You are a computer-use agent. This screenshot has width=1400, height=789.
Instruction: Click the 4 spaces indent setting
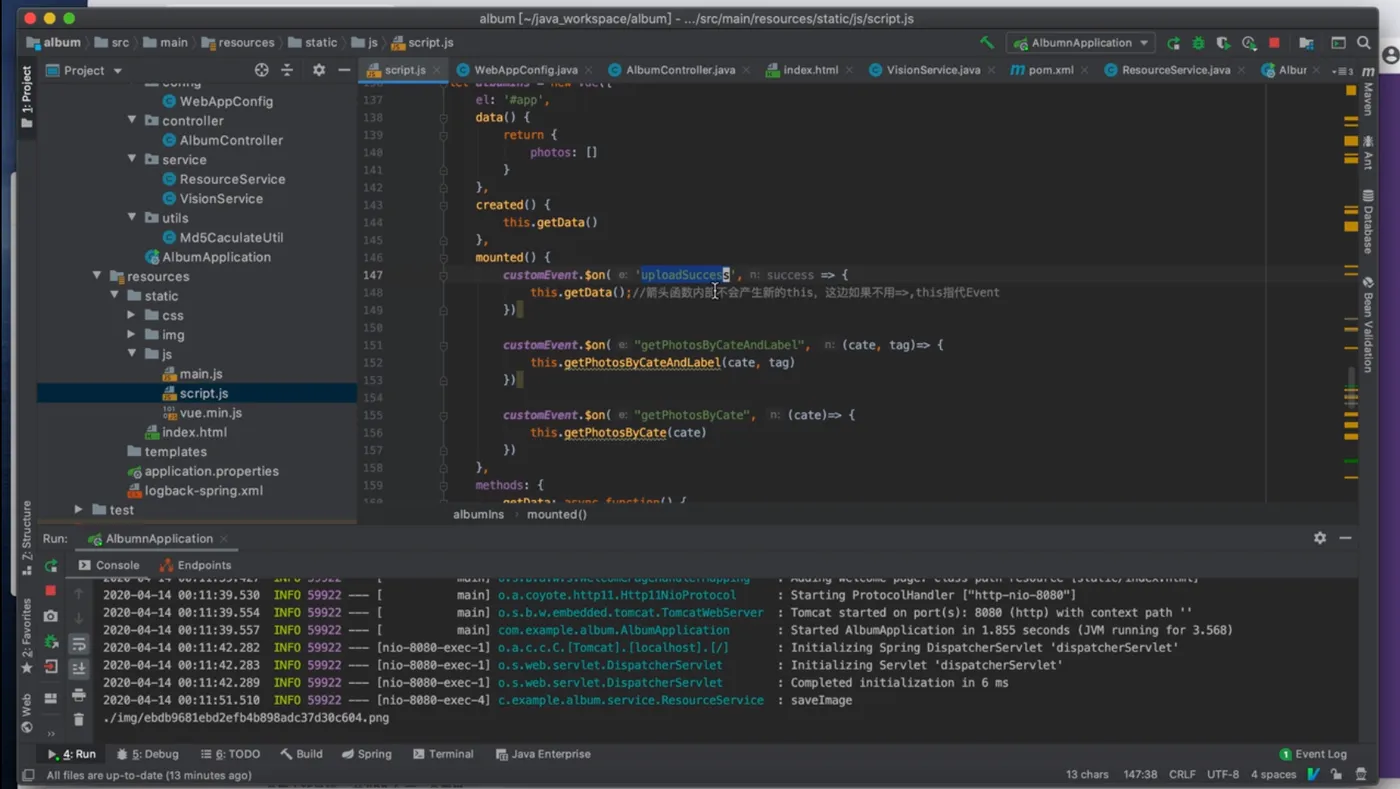[x=1273, y=775]
